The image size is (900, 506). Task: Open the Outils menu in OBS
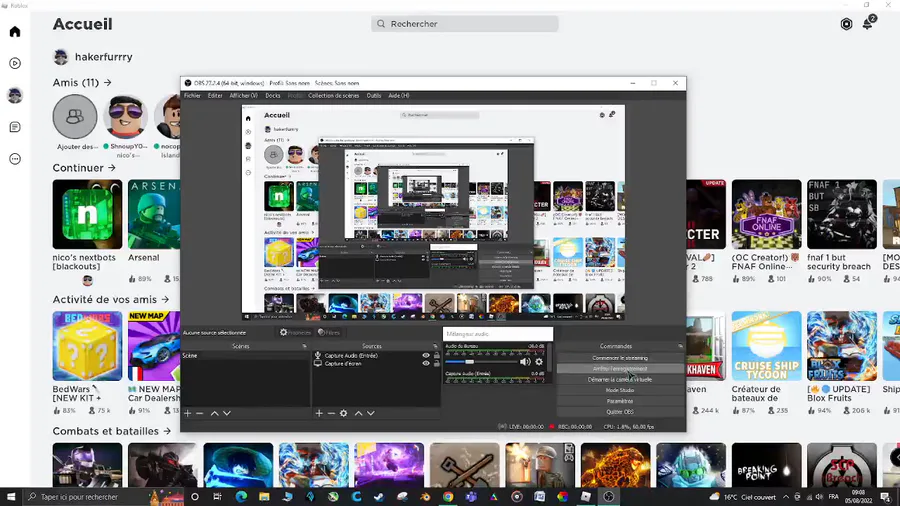[x=374, y=96]
